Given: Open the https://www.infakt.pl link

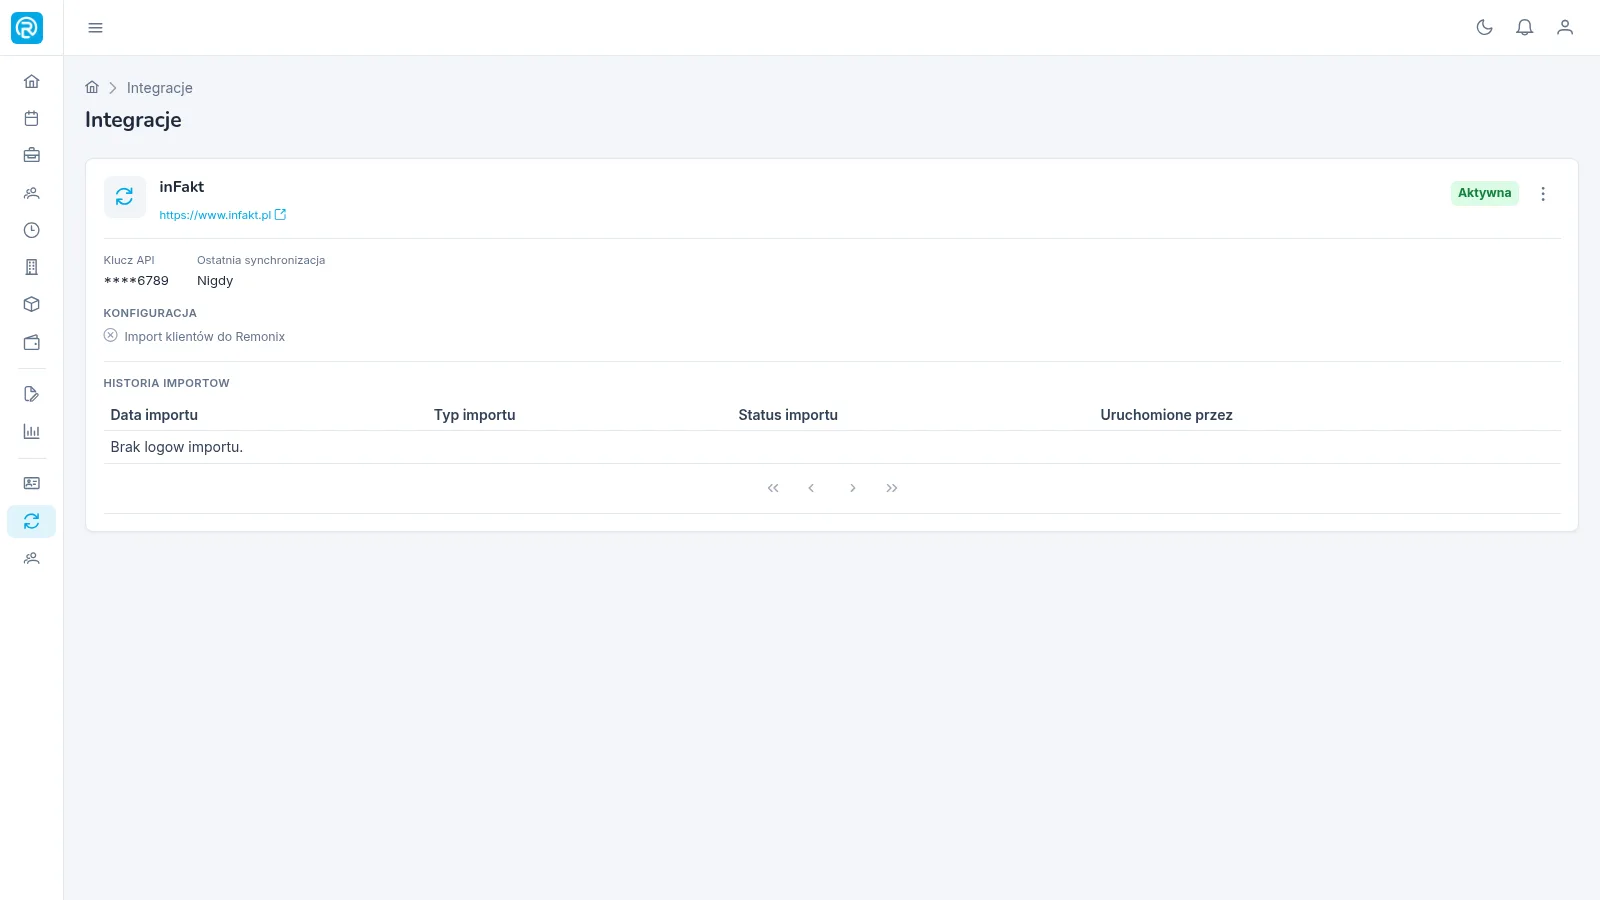Looking at the screenshot, I should [x=222, y=215].
